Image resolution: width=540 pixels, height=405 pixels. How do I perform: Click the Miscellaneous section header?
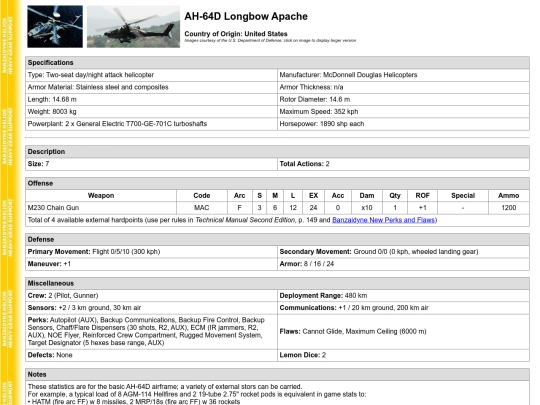(277, 283)
